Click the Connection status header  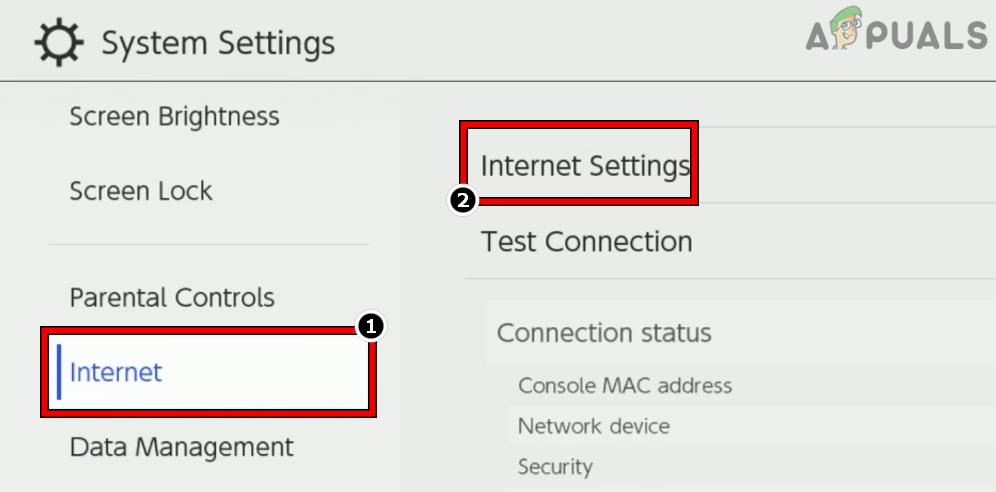tap(604, 333)
